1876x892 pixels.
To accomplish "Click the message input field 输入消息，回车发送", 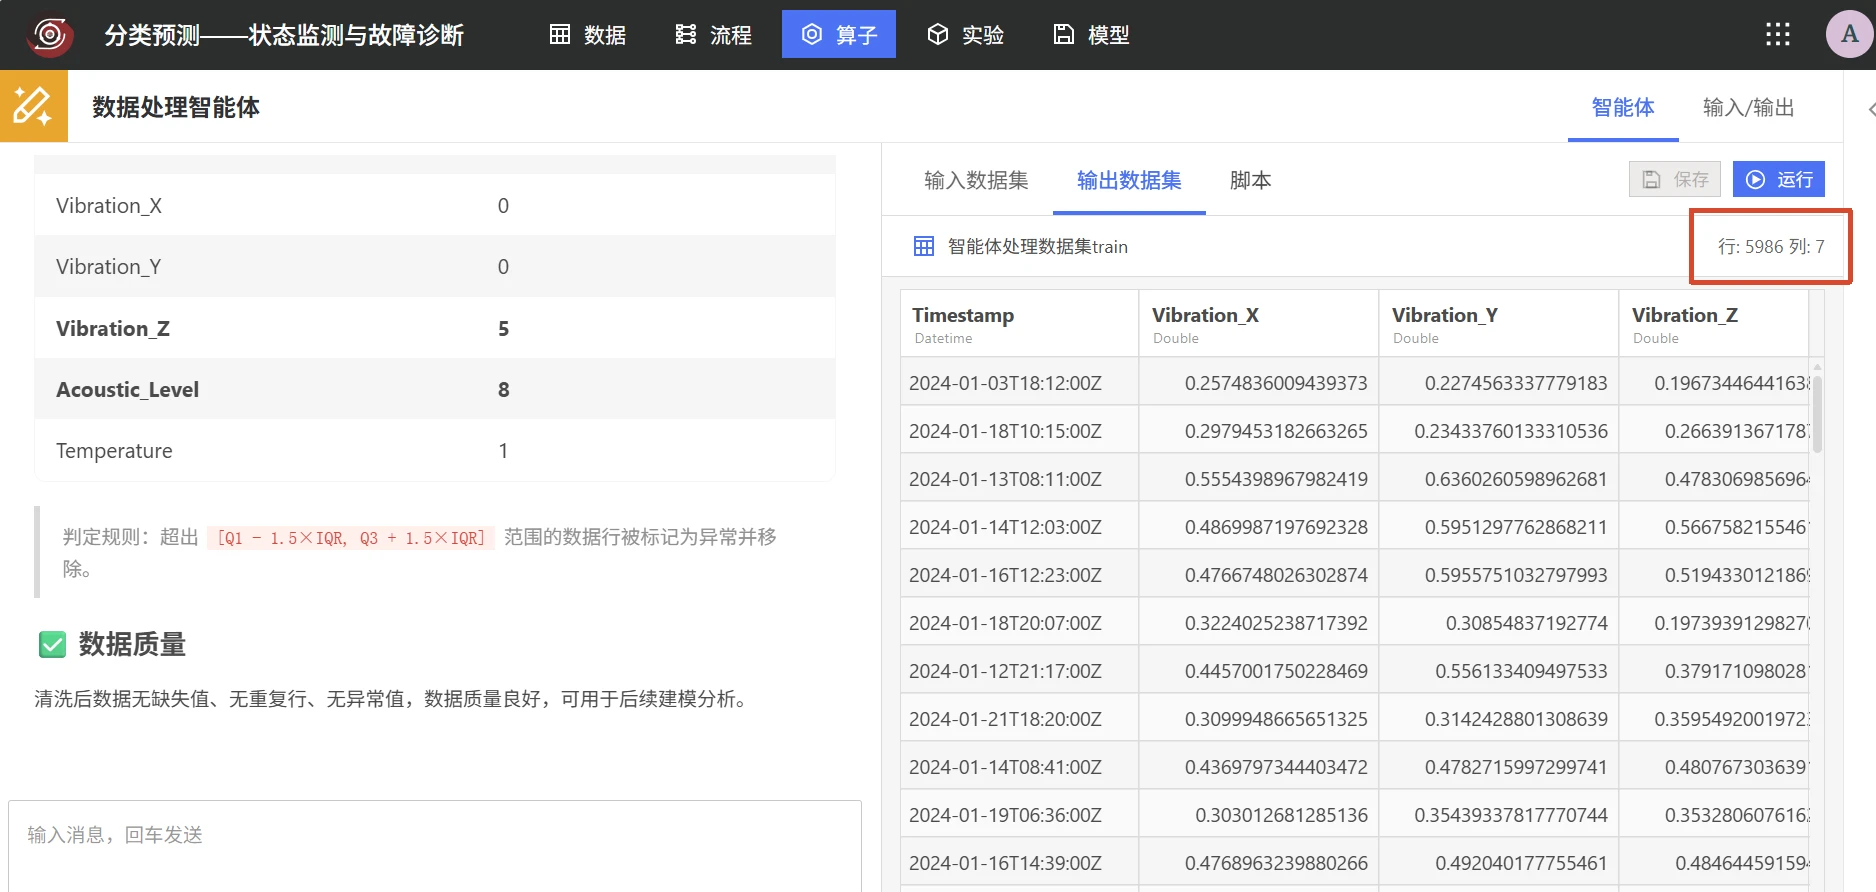I will pos(435,845).
